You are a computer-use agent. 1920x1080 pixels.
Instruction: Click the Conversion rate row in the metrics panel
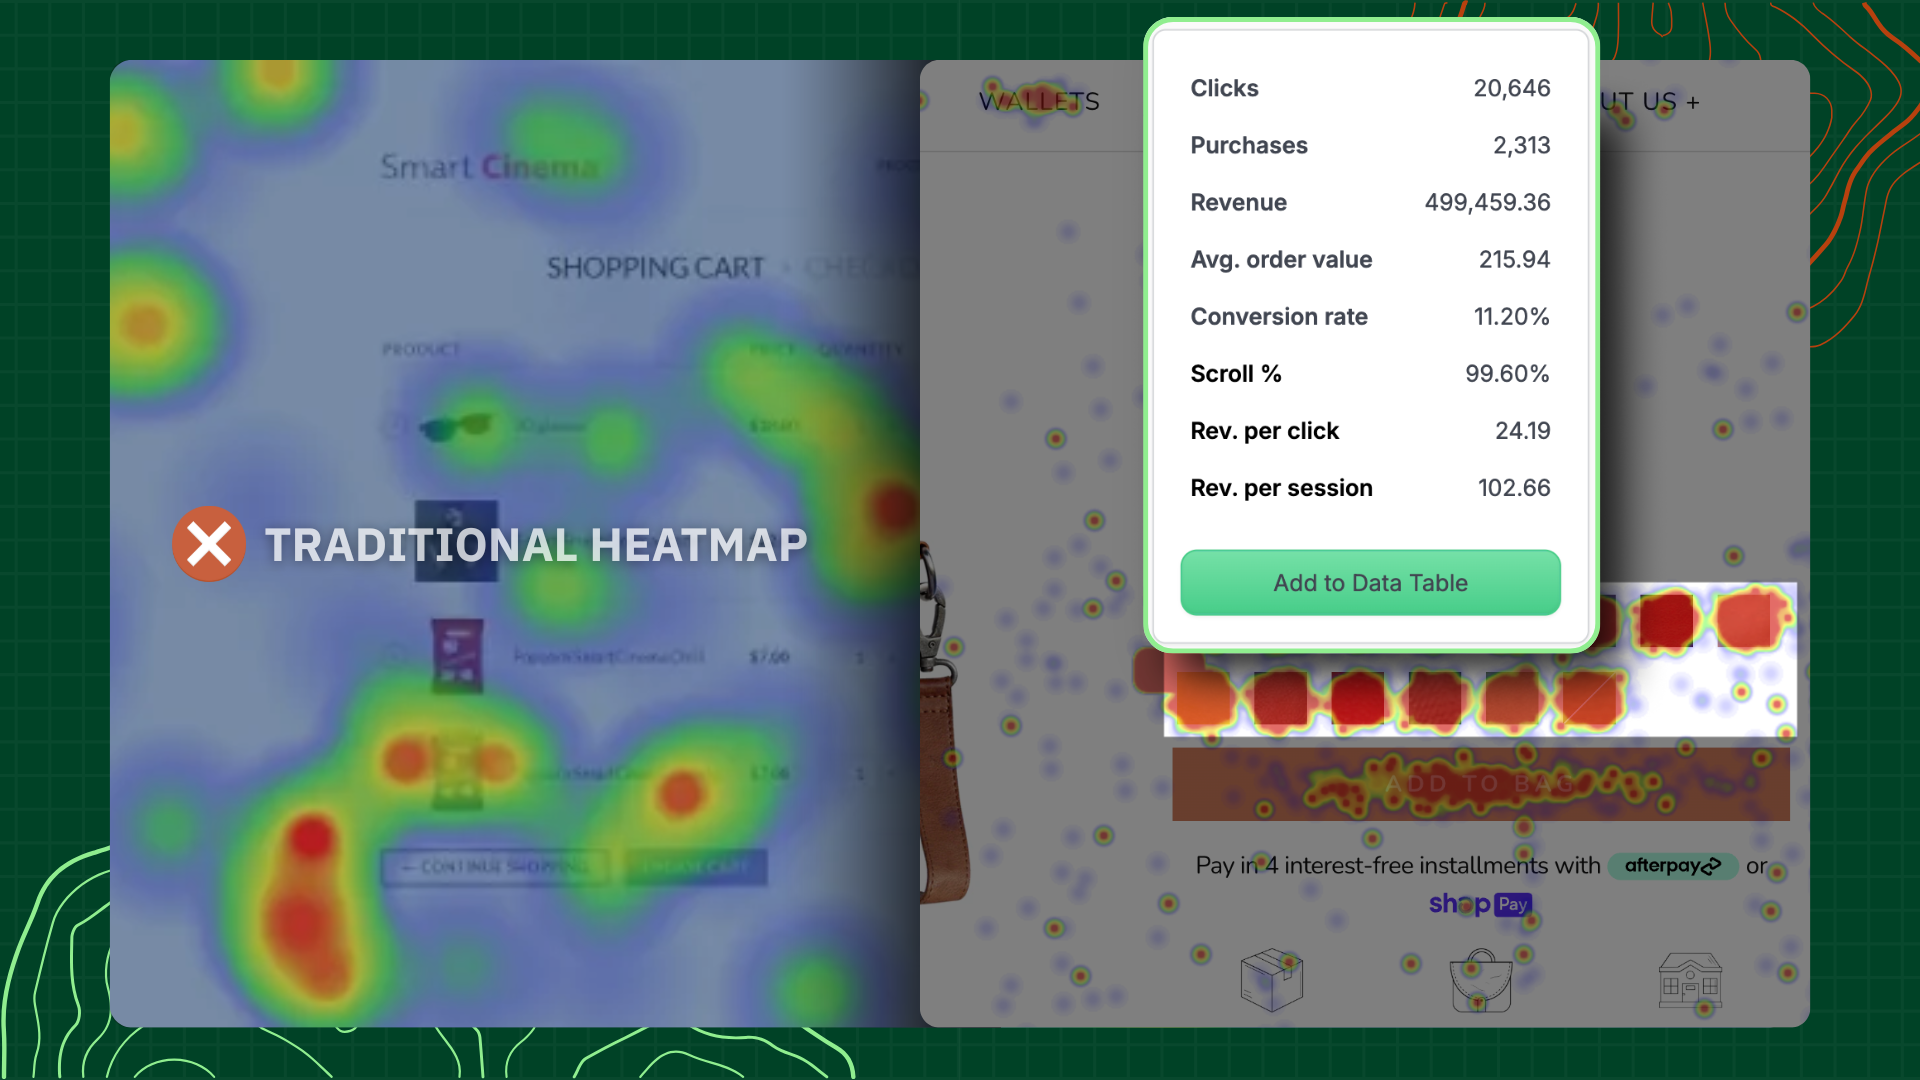click(1370, 317)
